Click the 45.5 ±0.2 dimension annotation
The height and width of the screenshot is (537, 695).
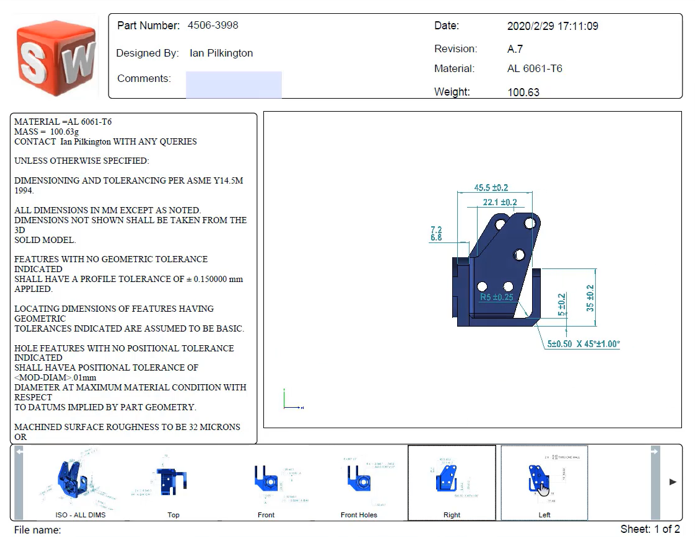click(x=491, y=187)
